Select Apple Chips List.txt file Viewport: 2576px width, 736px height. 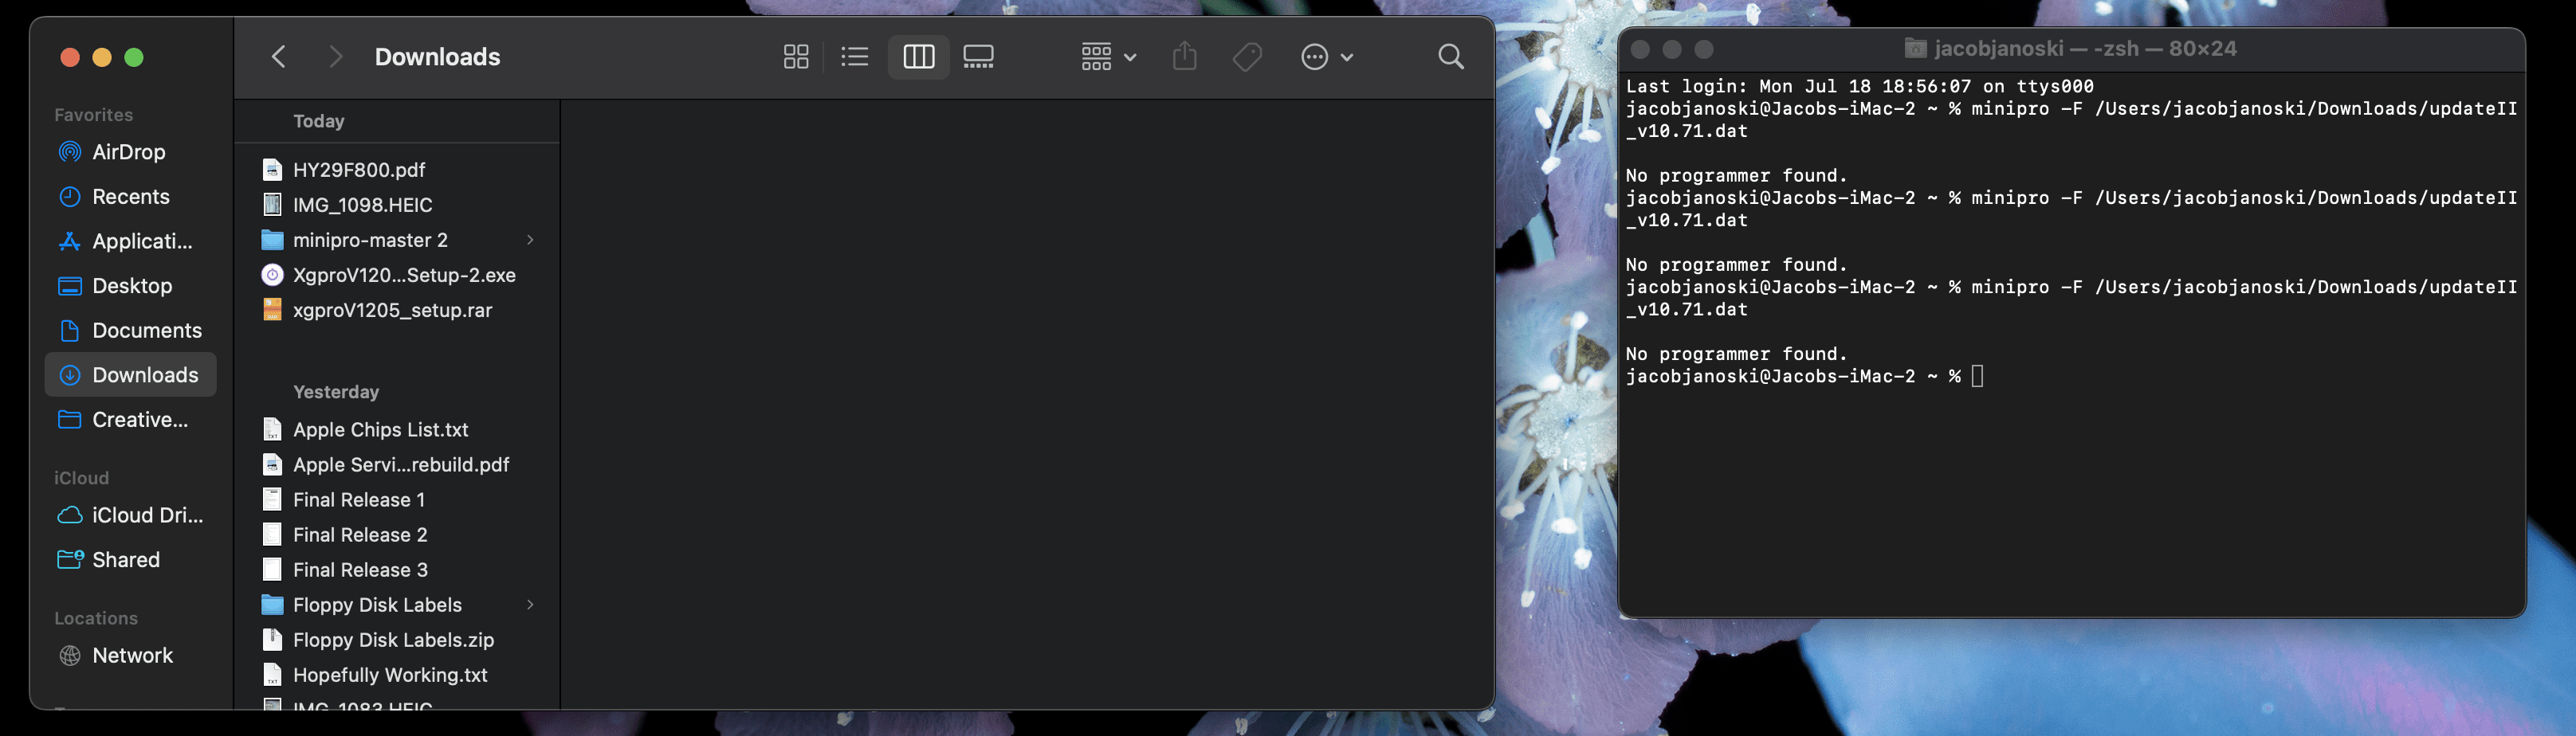[x=397, y=430]
